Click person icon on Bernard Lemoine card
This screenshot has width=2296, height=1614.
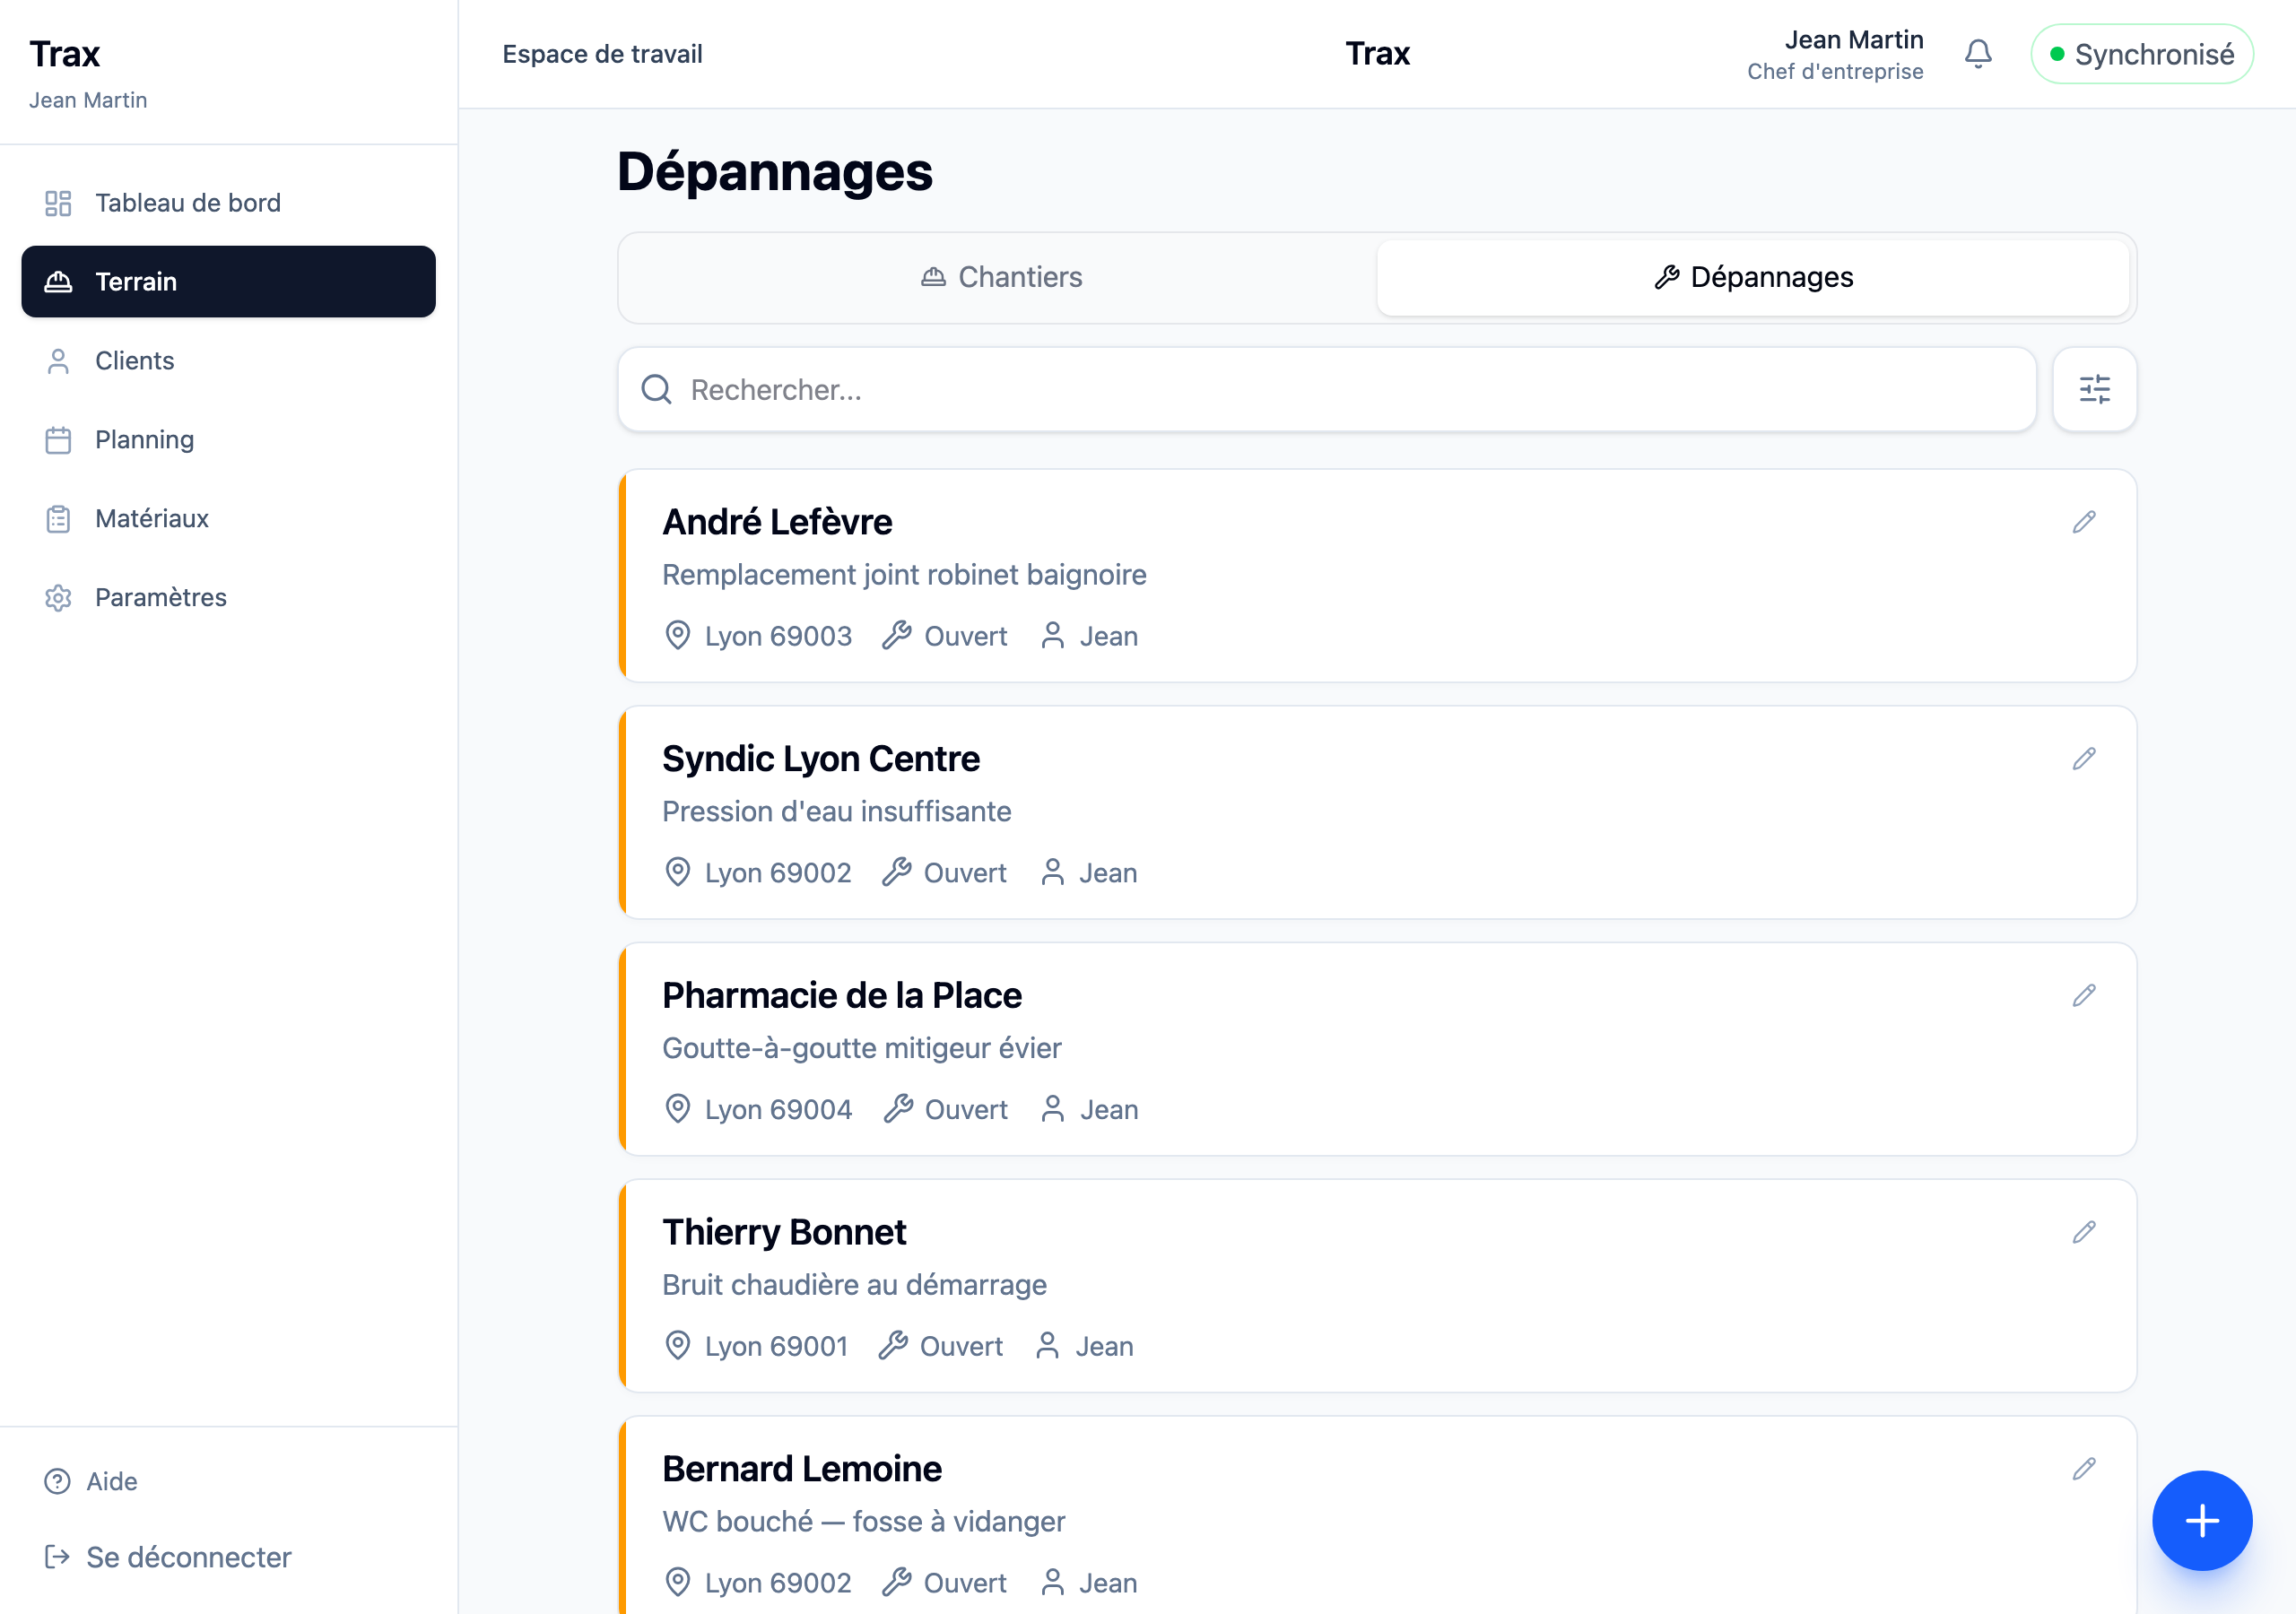(x=1052, y=1583)
